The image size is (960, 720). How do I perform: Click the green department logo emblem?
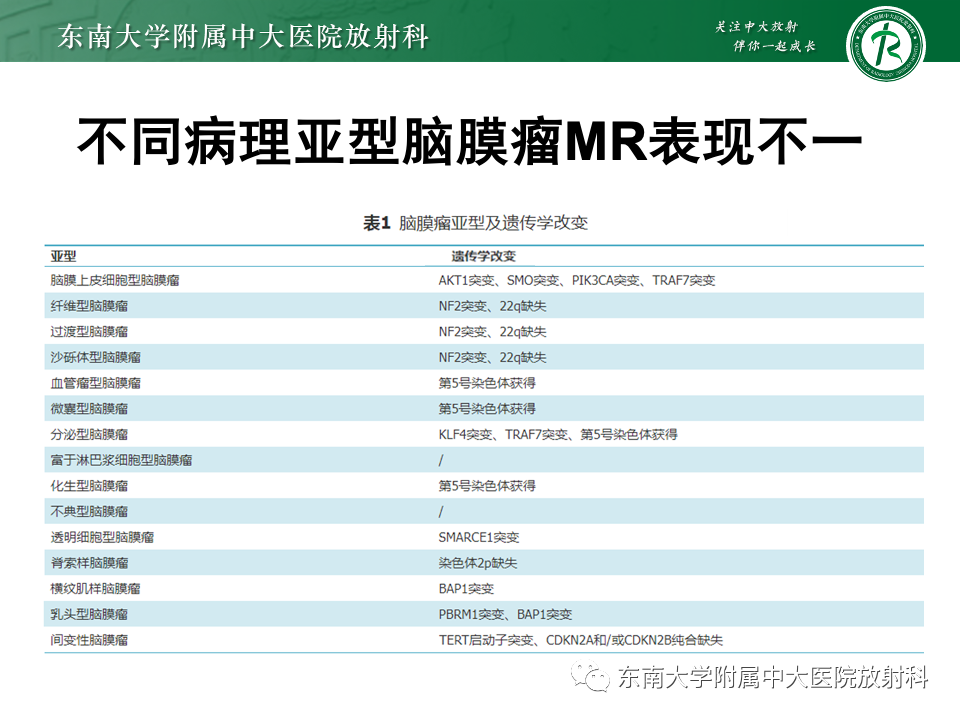pos(885,44)
